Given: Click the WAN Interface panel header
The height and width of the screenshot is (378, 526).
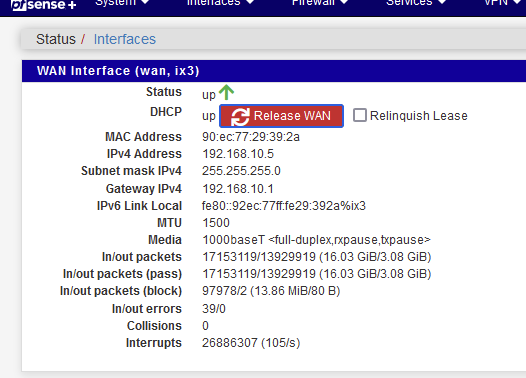Looking at the screenshot, I should (274, 71).
